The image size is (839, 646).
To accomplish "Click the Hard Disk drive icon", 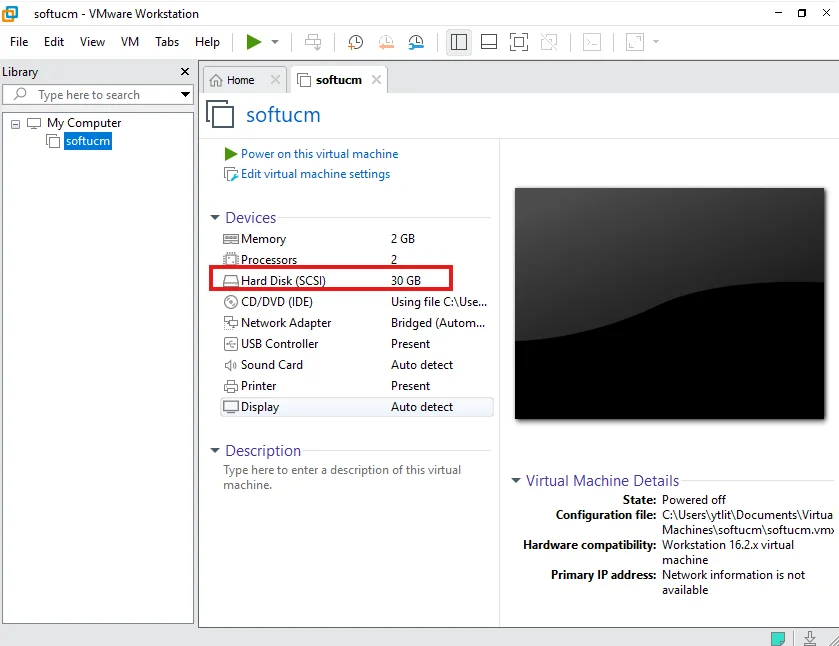I will point(231,281).
